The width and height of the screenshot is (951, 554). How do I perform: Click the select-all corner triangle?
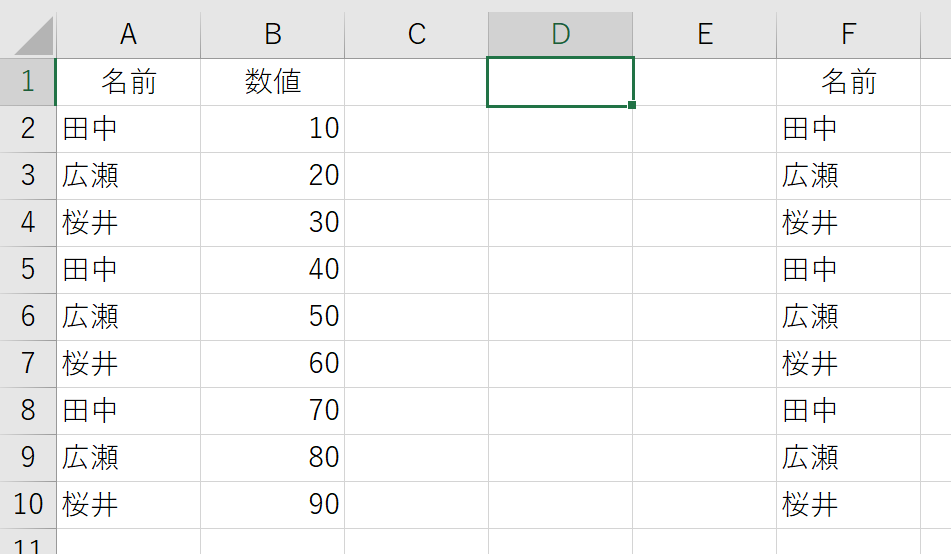point(33,36)
